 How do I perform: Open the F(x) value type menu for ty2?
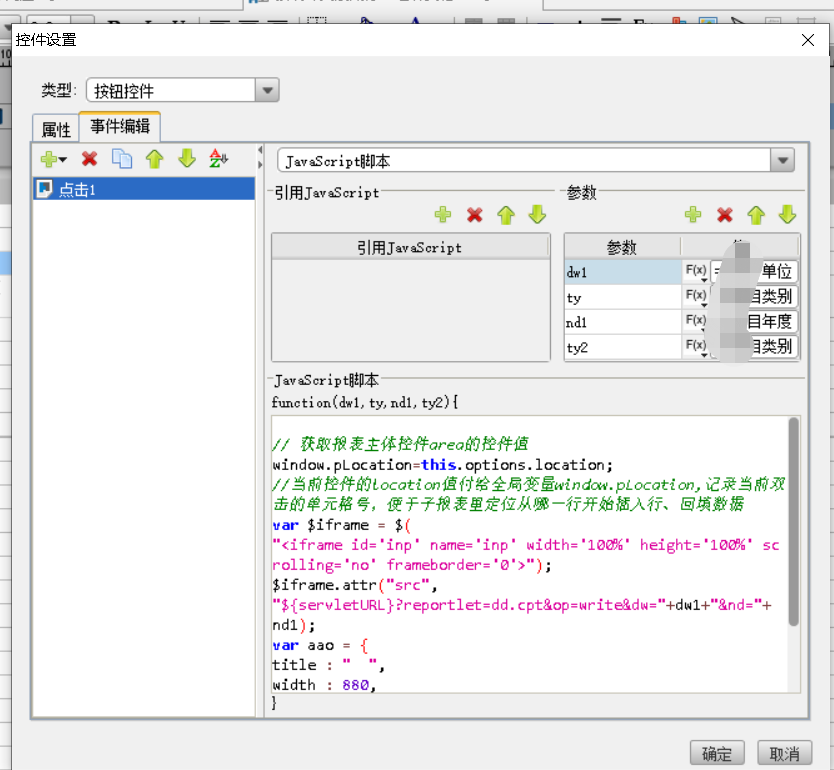click(696, 346)
